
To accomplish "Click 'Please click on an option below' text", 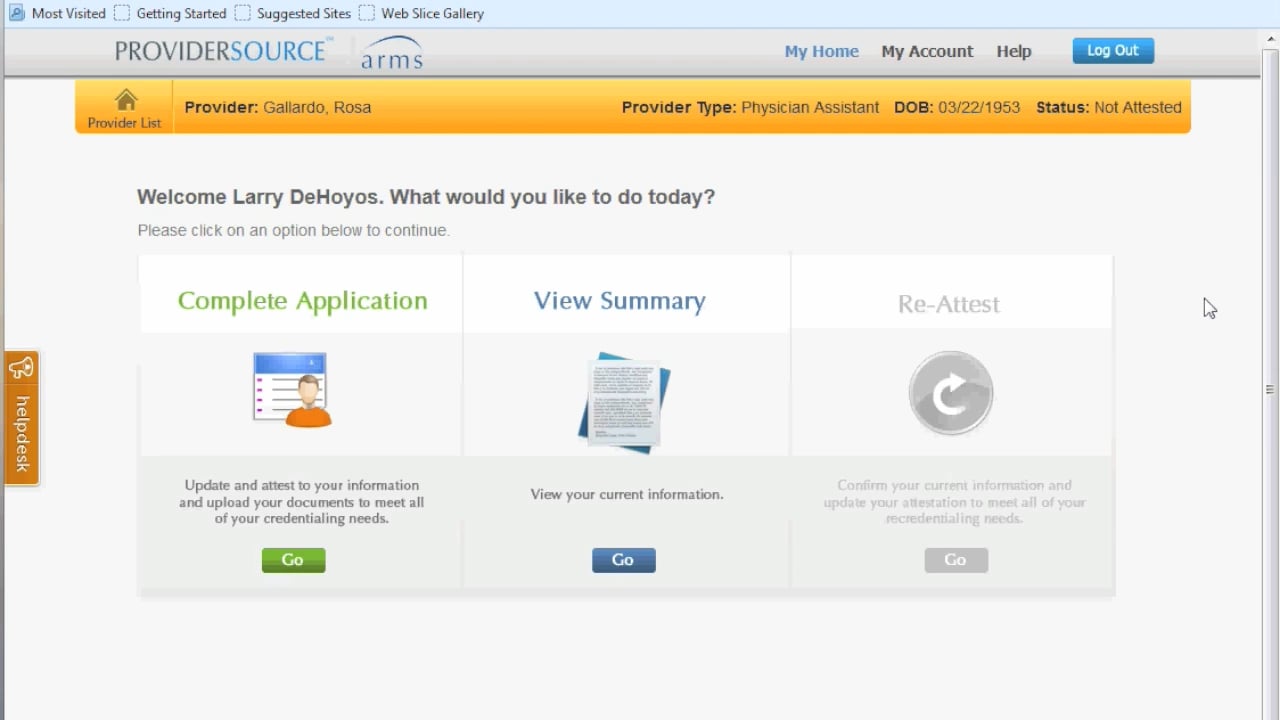I will coord(293,230).
